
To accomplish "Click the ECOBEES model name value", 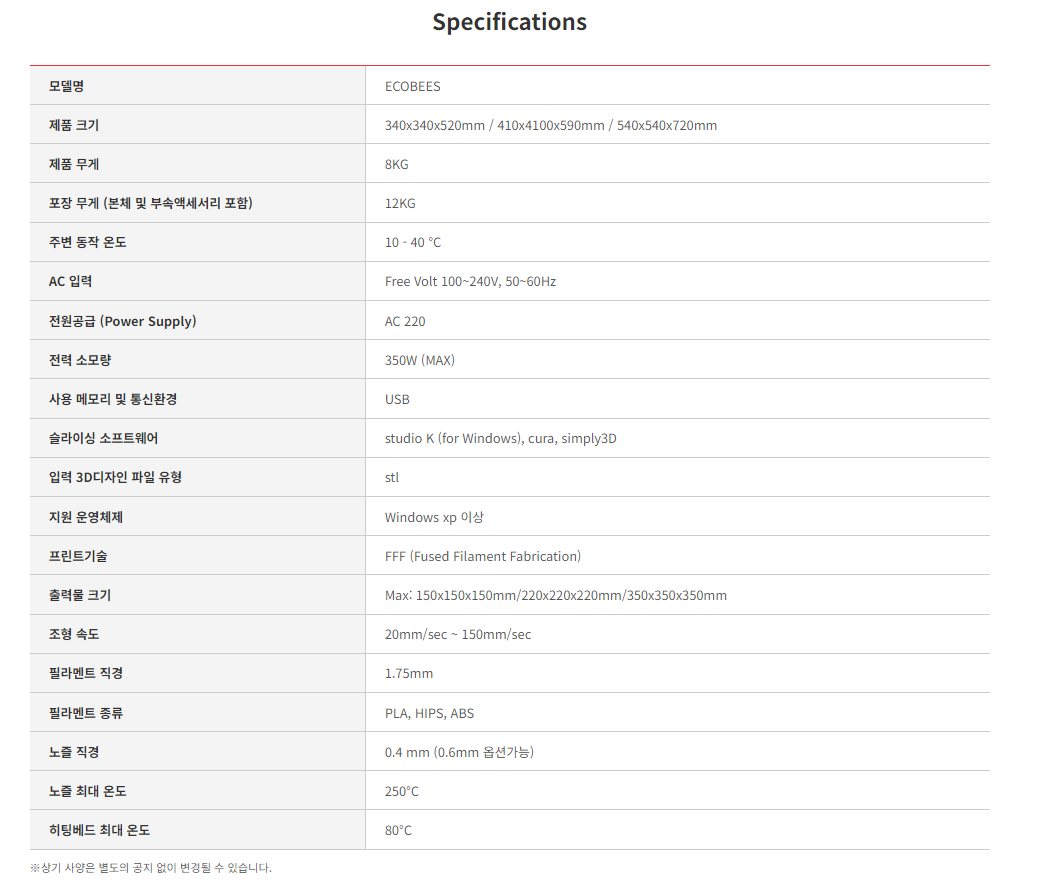I will tap(412, 86).
